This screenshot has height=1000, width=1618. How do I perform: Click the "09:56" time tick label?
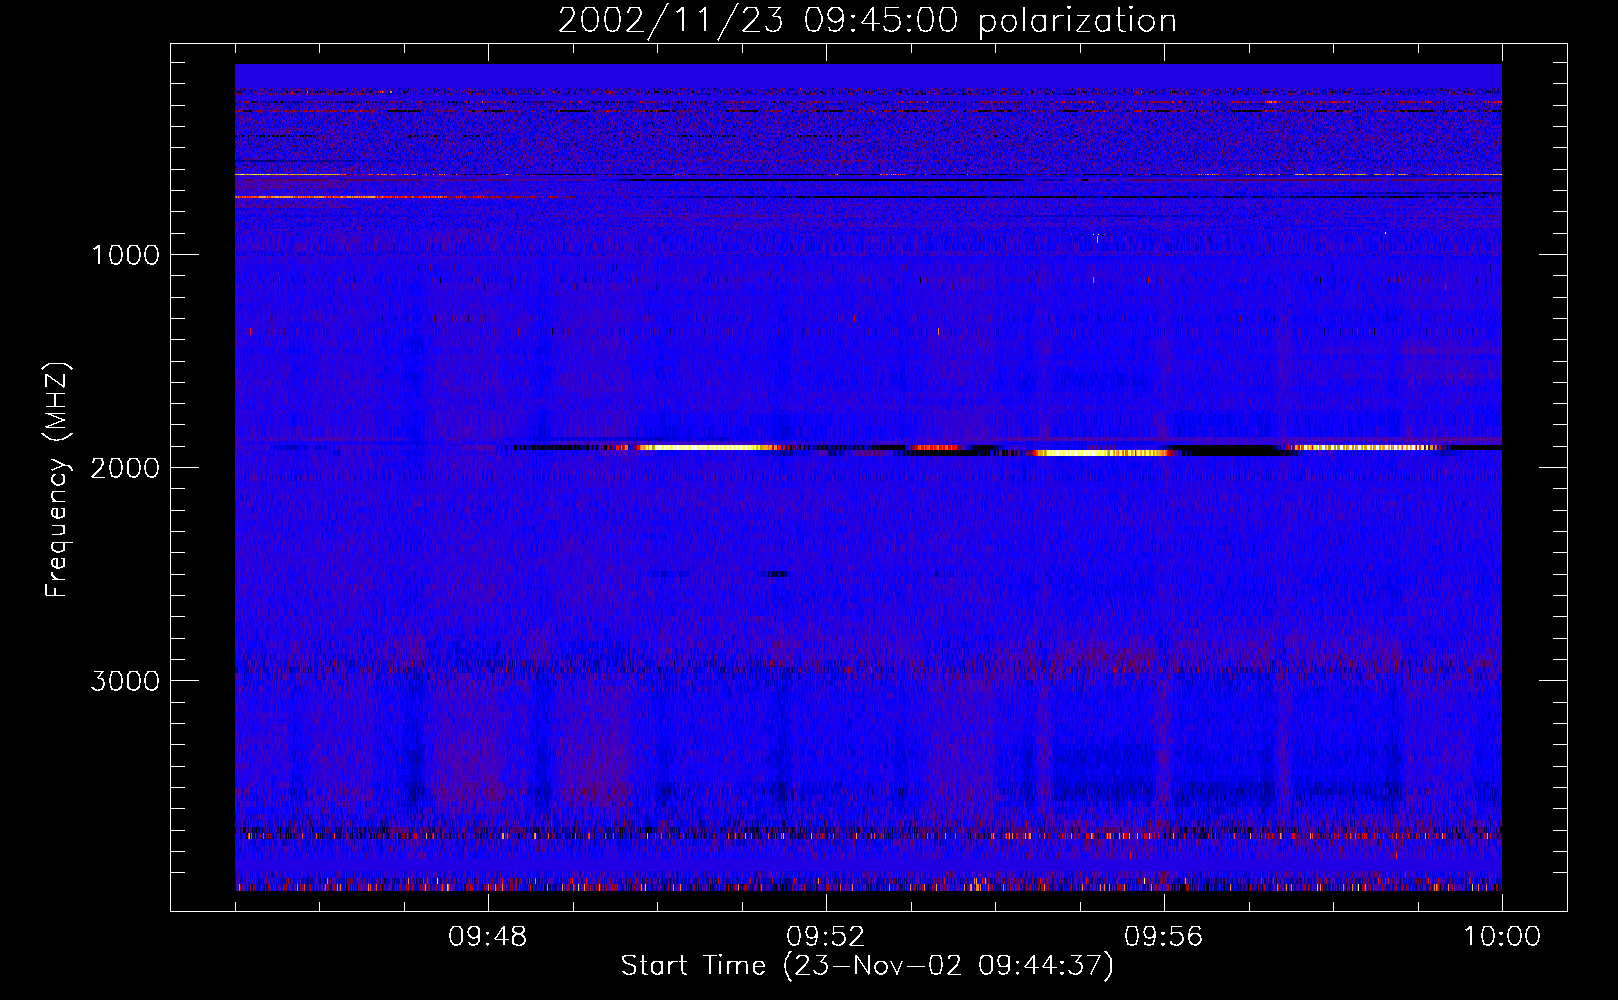click(1163, 937)
